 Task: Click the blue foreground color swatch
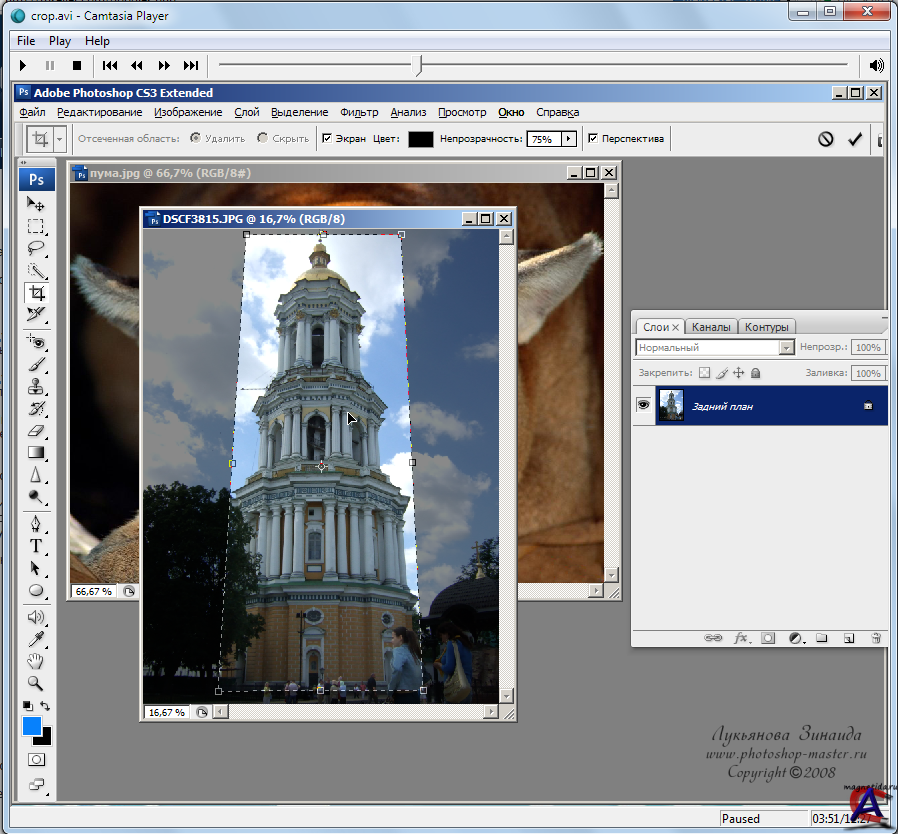pos(32,726)
